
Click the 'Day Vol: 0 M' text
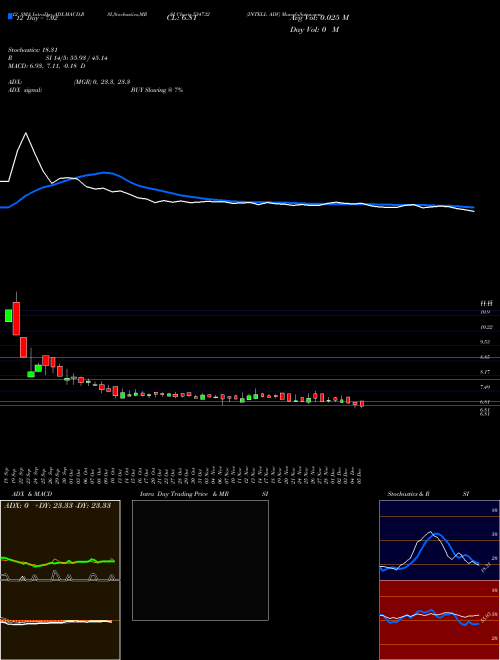(314, 30)
